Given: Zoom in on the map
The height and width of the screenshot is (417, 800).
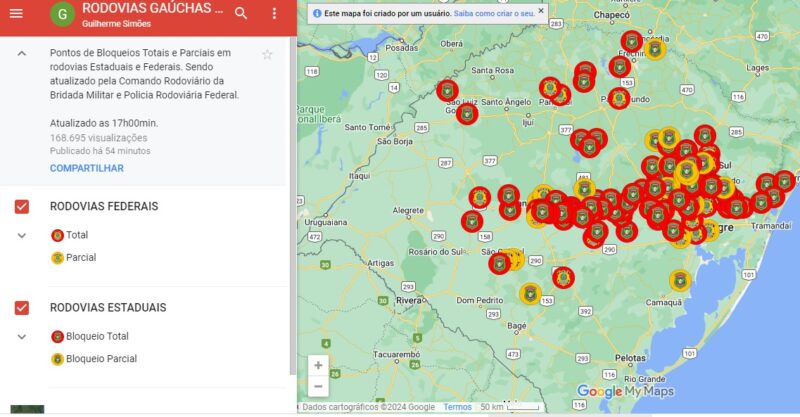Looking at the screenshot, I should [318, 365].
